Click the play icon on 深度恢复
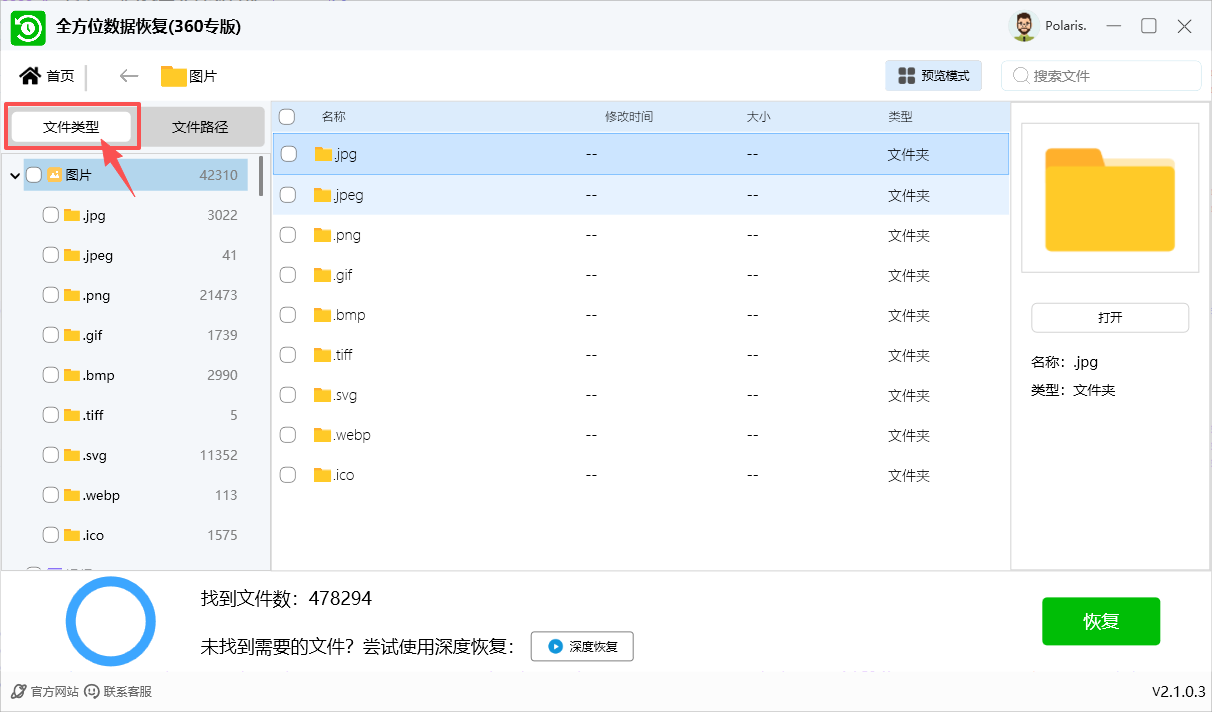1212x712 pixels. [x=555, y=647]
